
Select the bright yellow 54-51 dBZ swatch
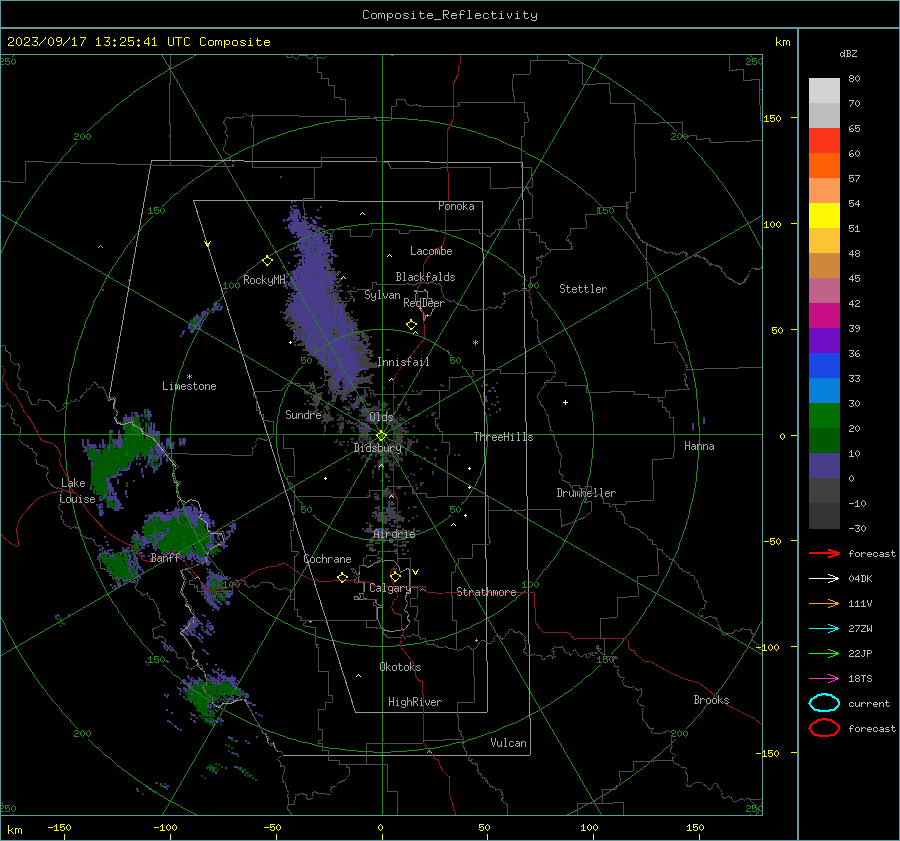pos(824,216)
